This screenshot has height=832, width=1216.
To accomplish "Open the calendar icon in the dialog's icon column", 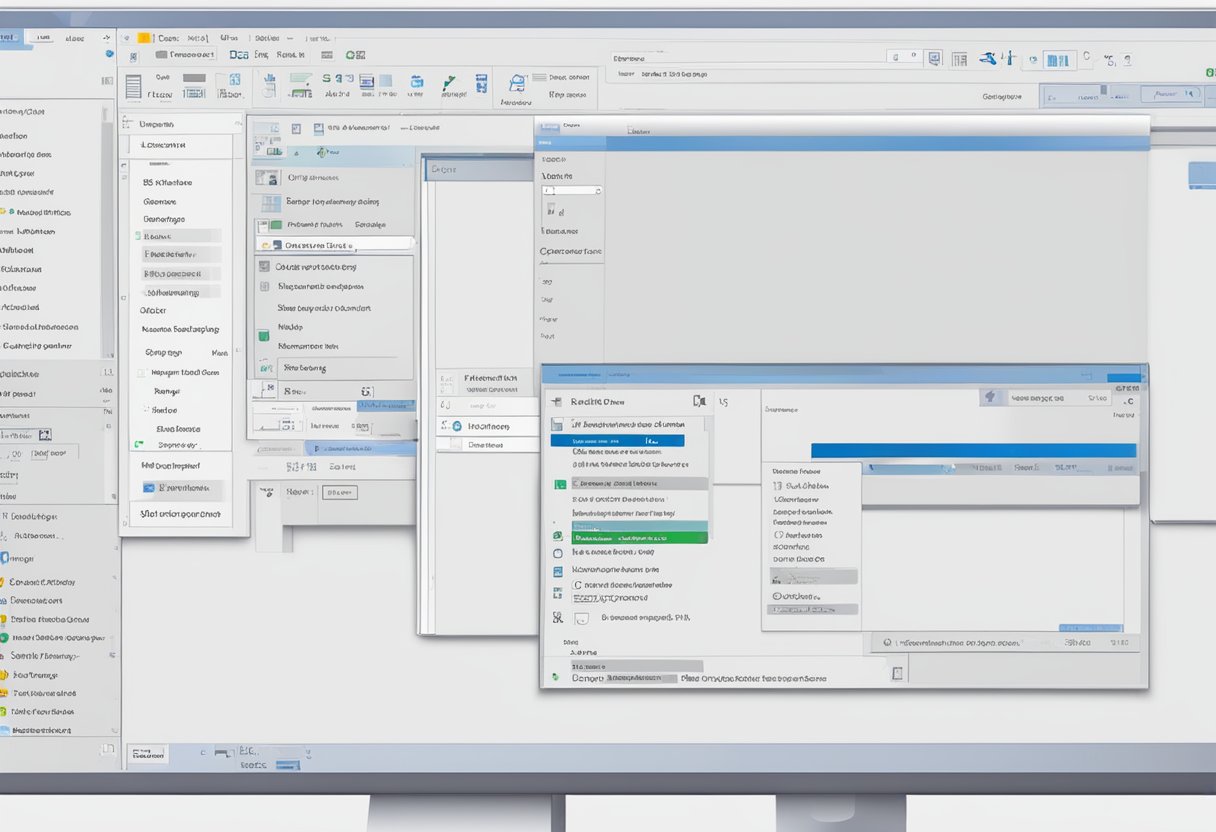I will [x=557, y=569].
